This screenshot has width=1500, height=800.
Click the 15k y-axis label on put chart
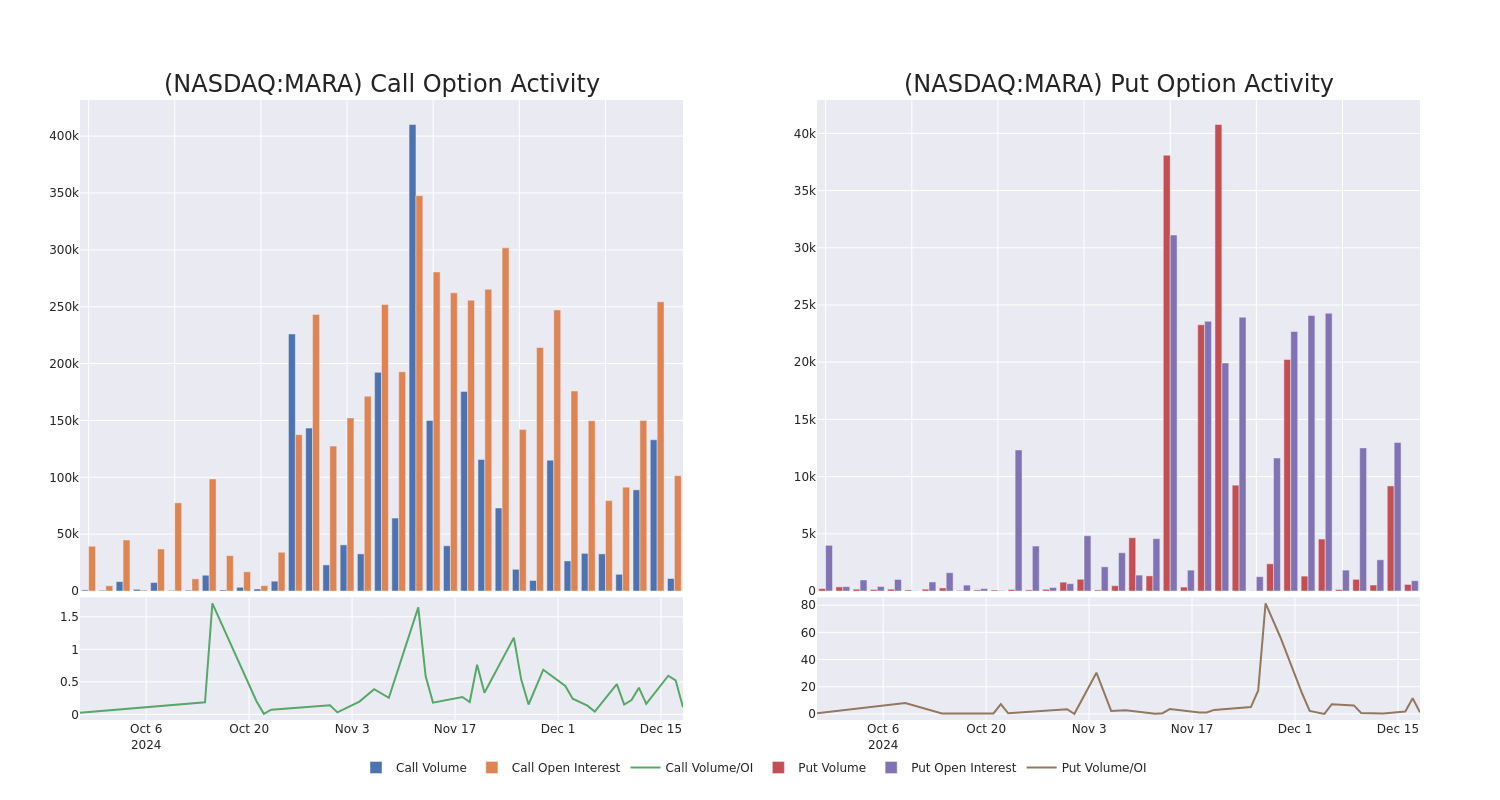805,420
